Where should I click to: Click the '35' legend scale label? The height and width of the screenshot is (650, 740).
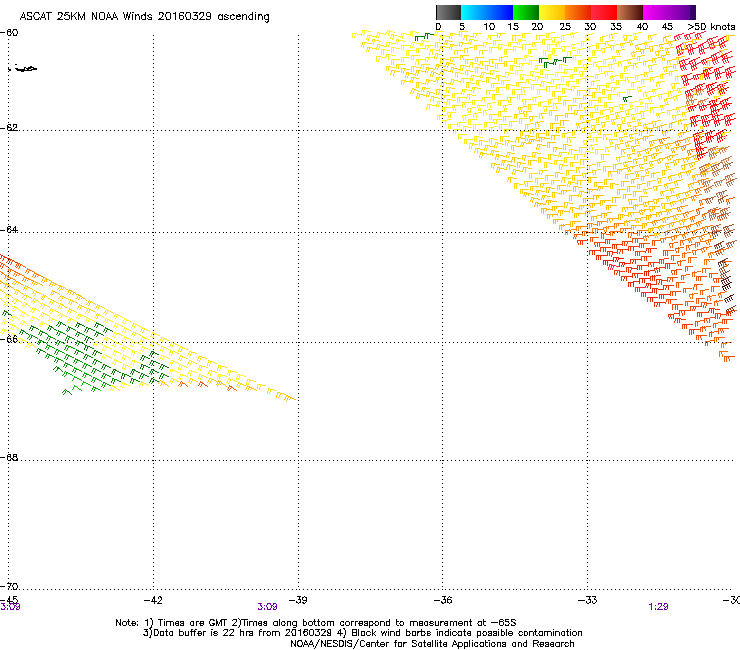click(616, 27)
